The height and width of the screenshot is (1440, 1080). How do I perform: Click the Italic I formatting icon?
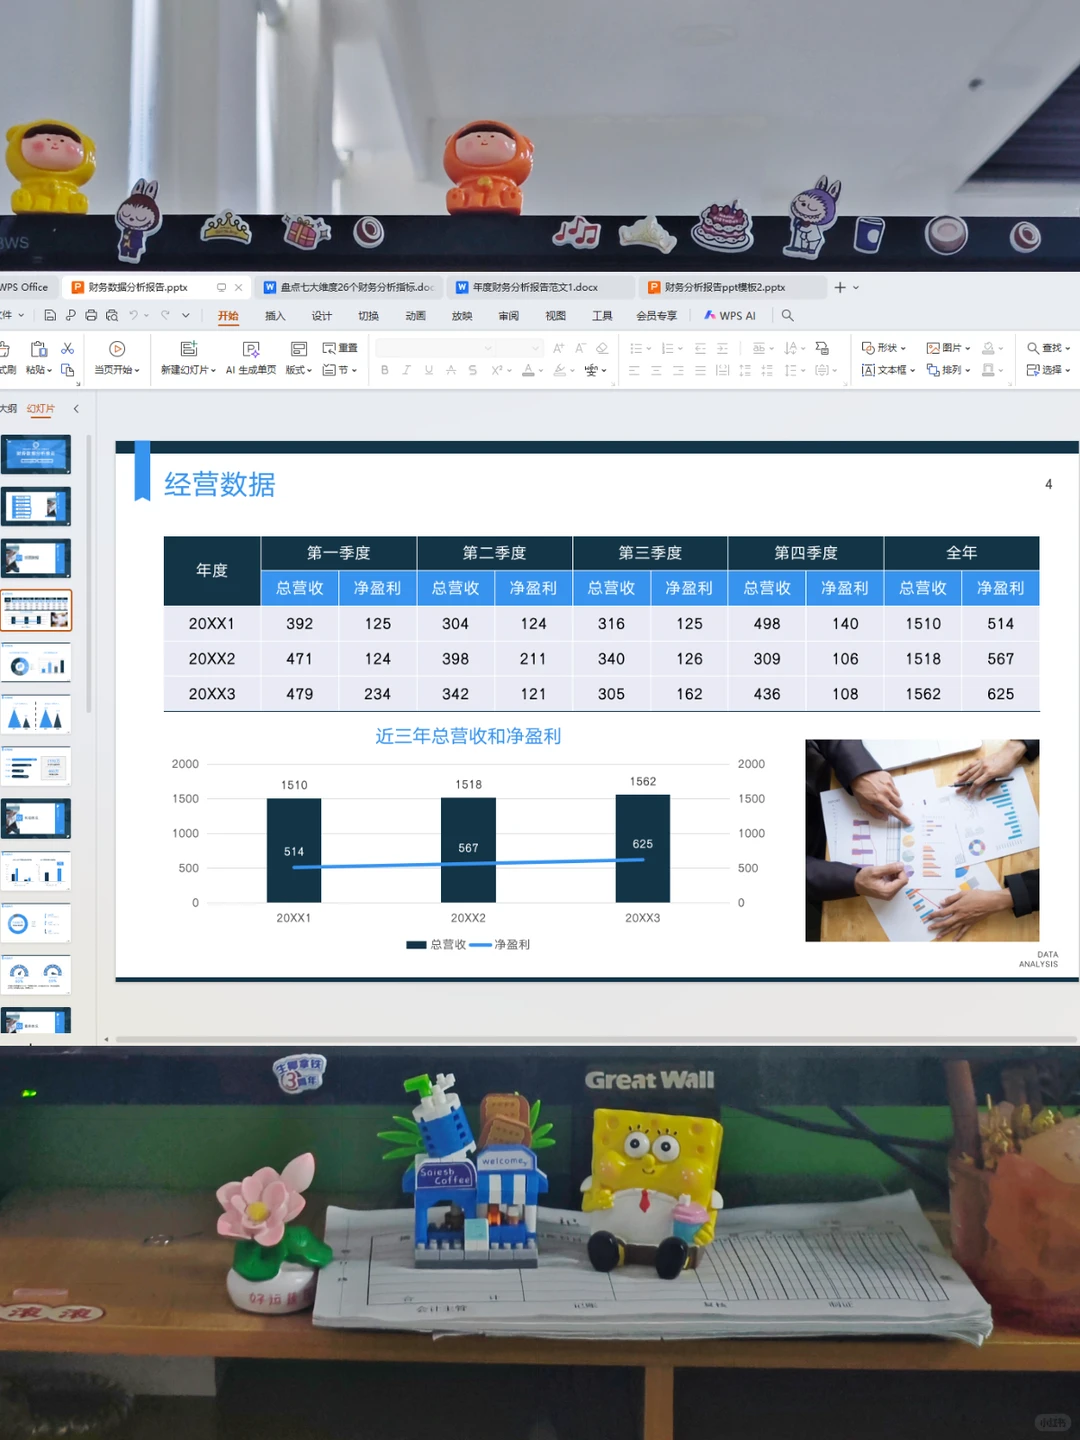407,370
